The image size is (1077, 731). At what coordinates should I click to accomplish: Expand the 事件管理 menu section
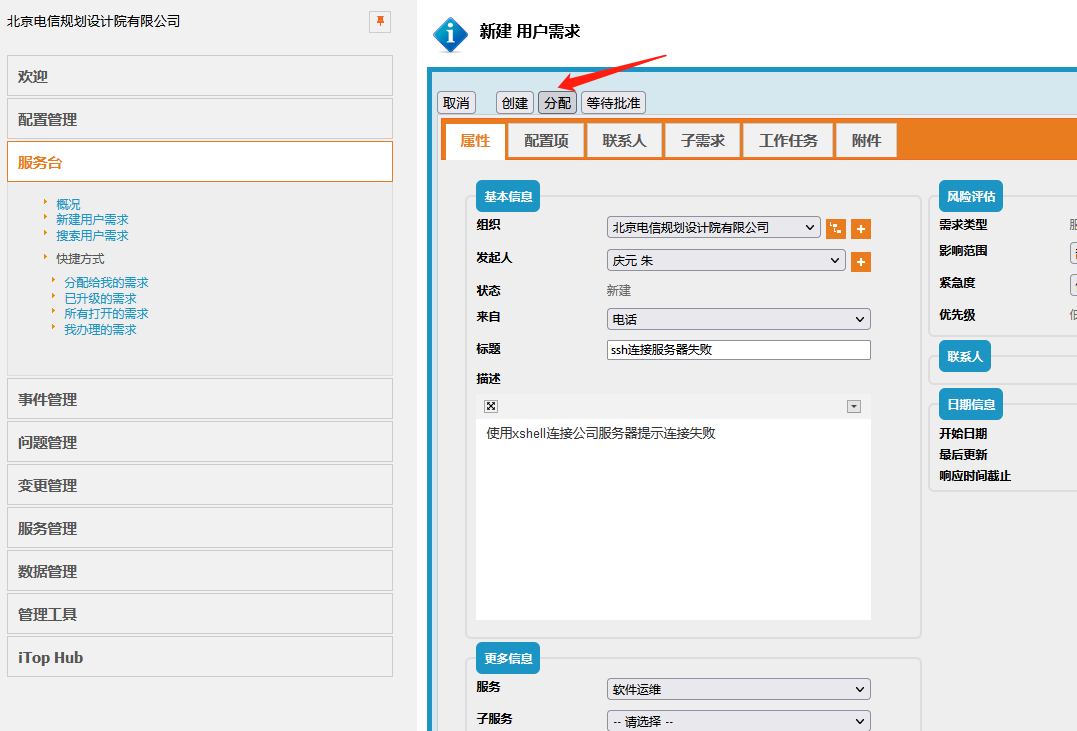click(200, 399)
